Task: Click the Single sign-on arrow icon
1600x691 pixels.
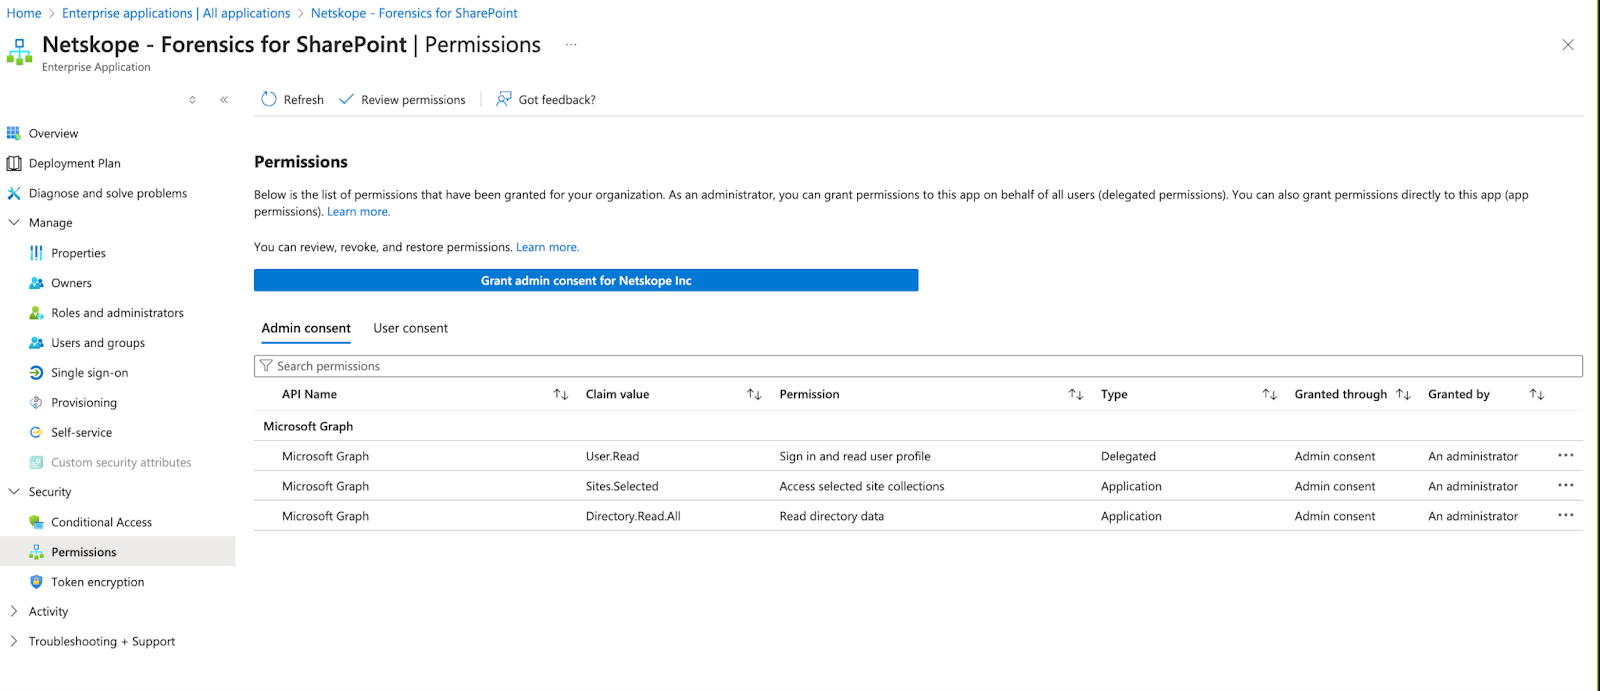Action: [36, 372]
